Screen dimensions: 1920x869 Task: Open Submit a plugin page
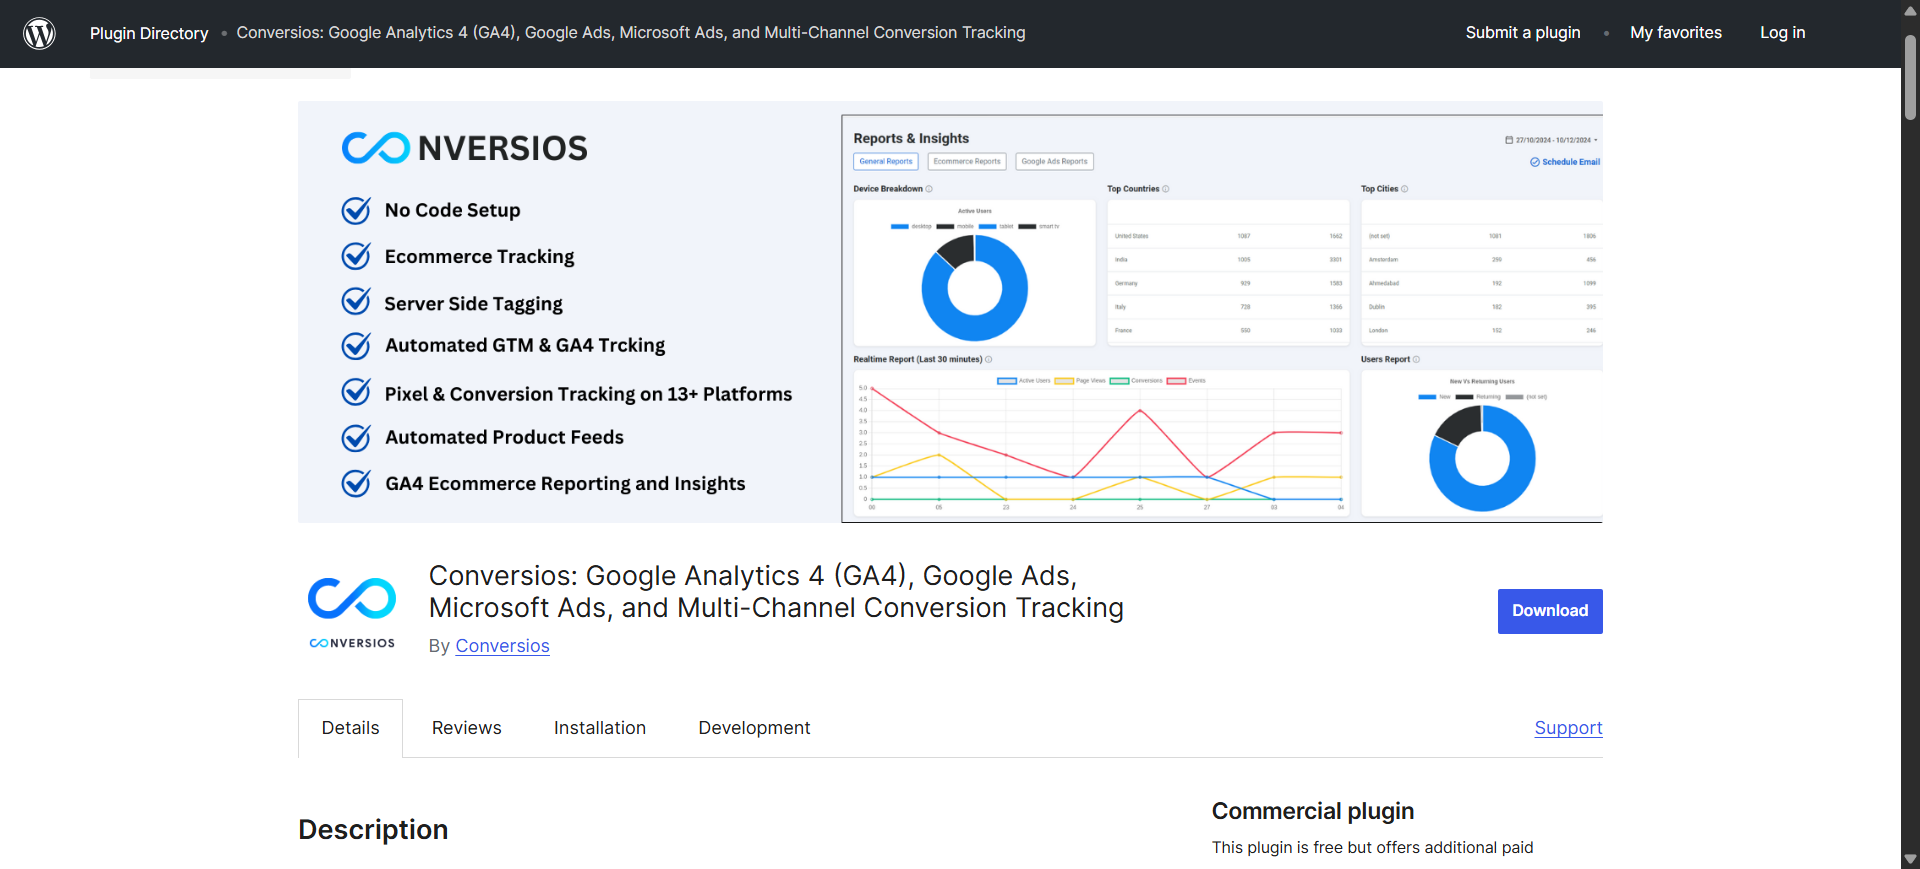1523,32
